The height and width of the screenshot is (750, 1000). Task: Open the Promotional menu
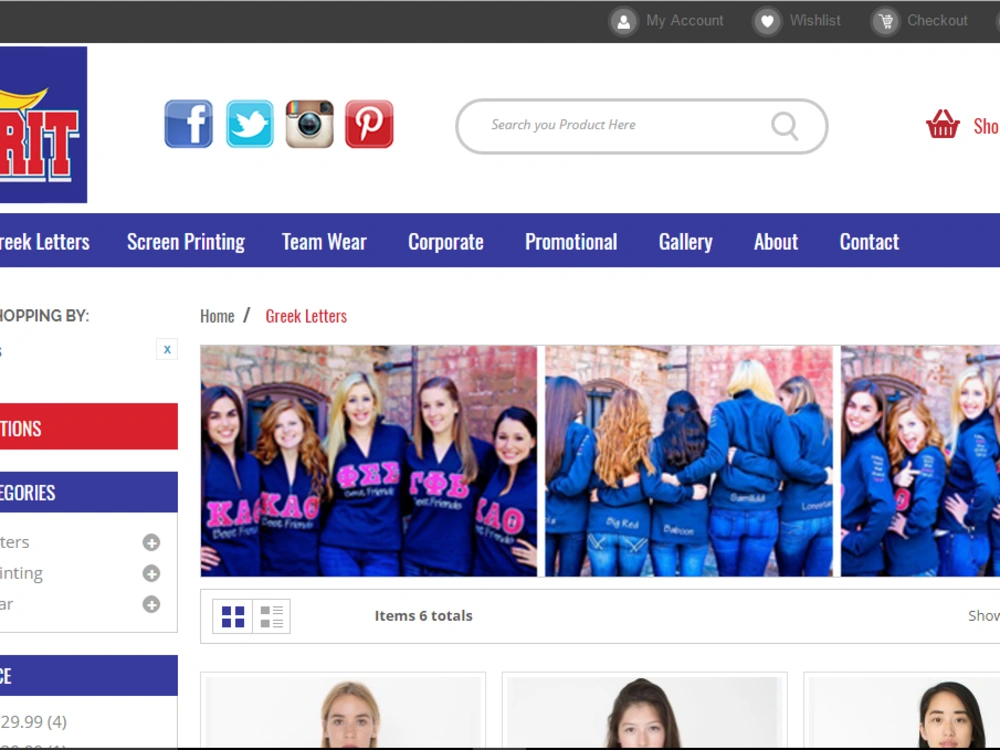coord(571,242)
